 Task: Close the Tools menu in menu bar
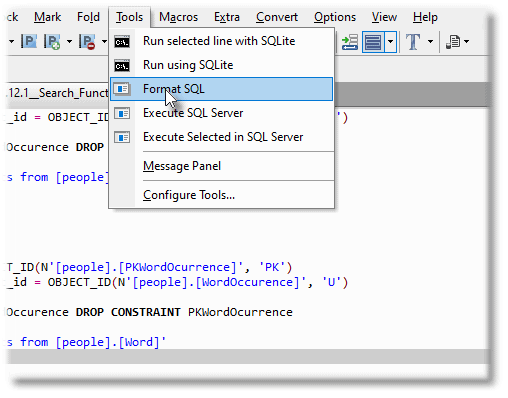click(x=129, y=17)
